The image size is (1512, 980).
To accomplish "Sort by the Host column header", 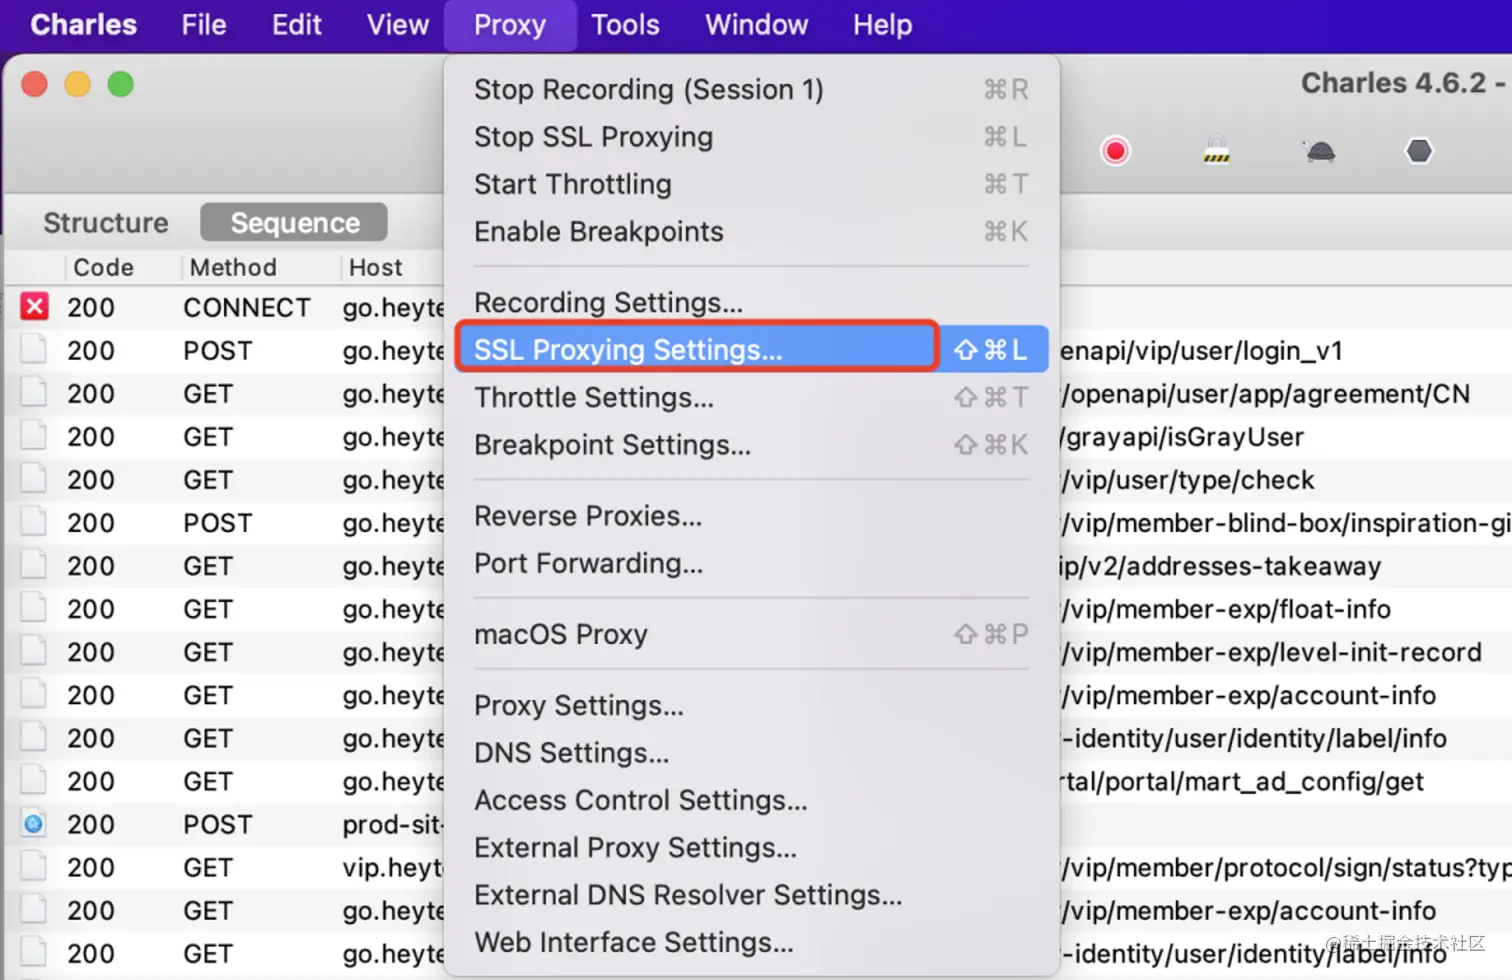I will coord(375,267).
